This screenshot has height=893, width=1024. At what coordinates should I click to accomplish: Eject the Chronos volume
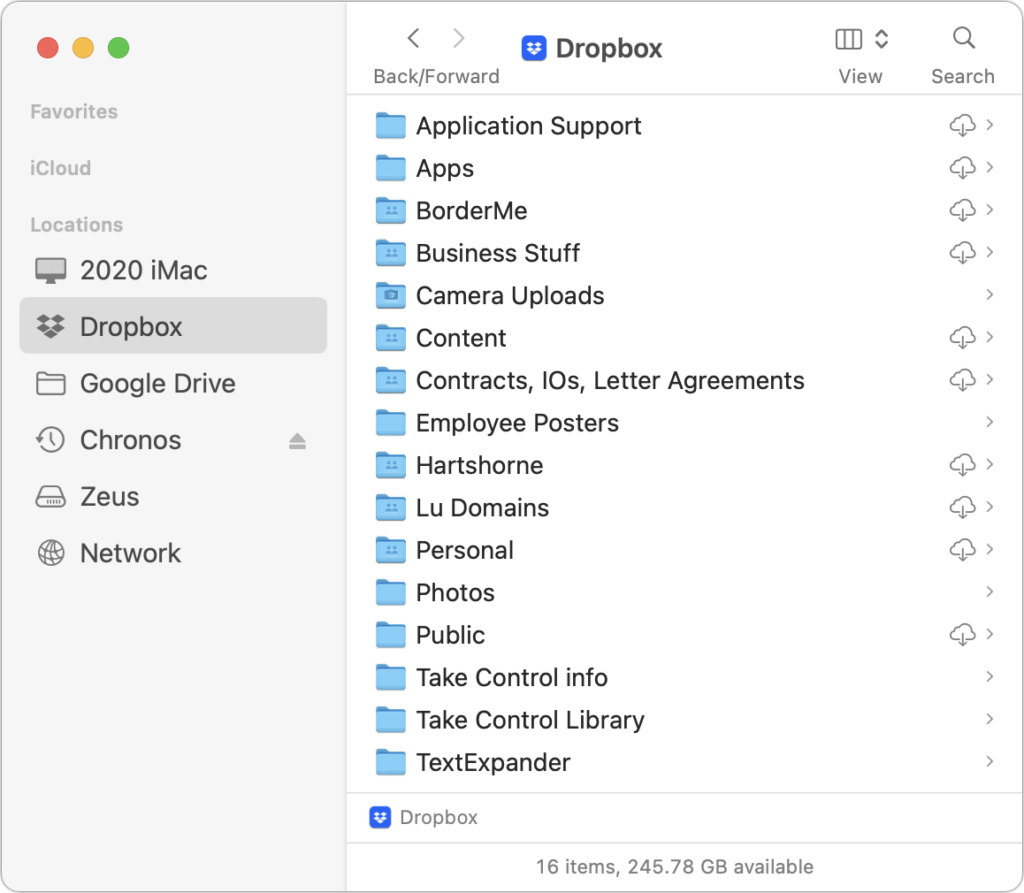click(x=297, y=441)
